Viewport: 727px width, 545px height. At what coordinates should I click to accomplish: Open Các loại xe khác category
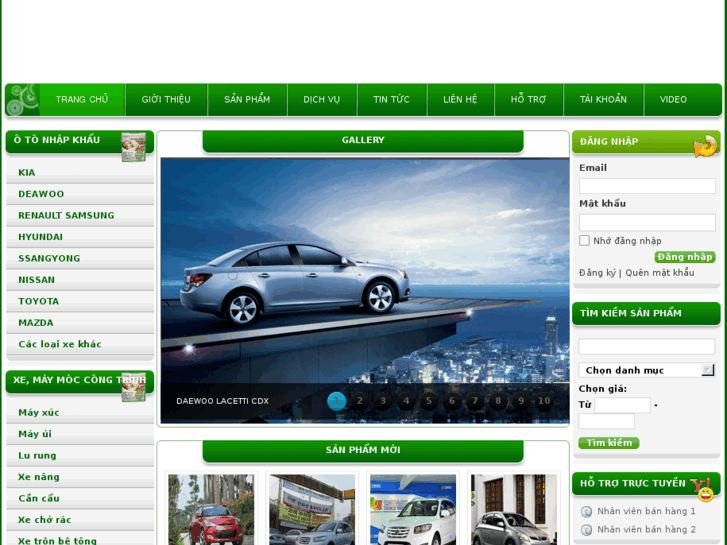(x=60, y=344)
